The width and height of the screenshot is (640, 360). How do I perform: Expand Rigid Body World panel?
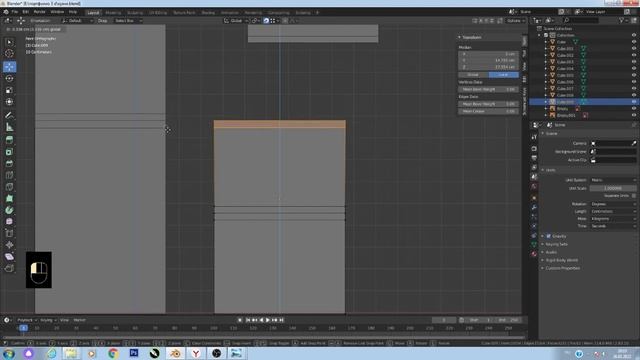(x=561, y=260)
